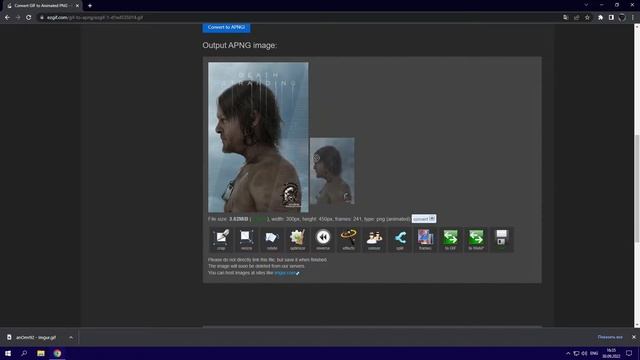The width and height of the screenshot is (640, 360).
Task: Open the effects tool
Action: click(348, 240)
